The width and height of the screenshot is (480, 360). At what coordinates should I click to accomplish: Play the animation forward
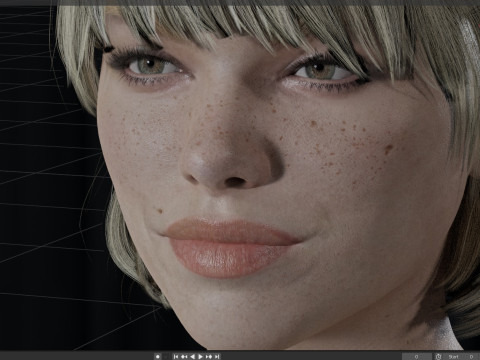click(x=200, y=357)
